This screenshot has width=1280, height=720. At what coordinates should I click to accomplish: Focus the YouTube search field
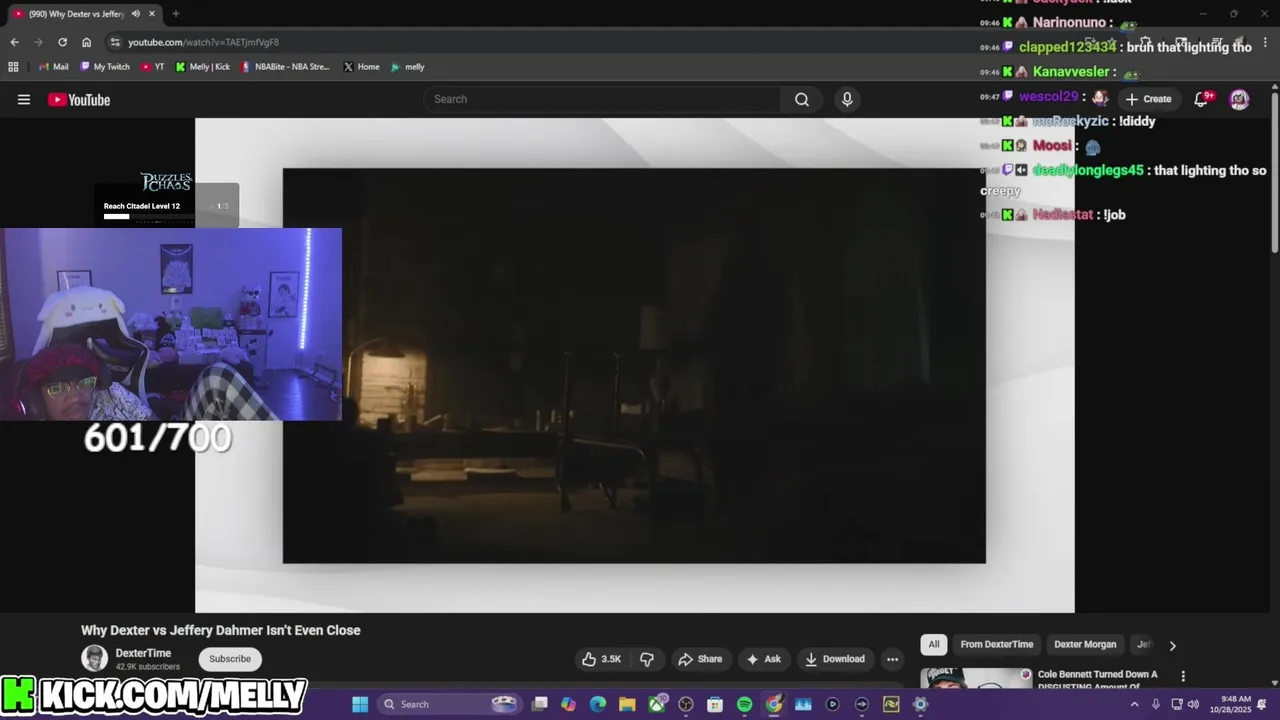click(602, 99)
